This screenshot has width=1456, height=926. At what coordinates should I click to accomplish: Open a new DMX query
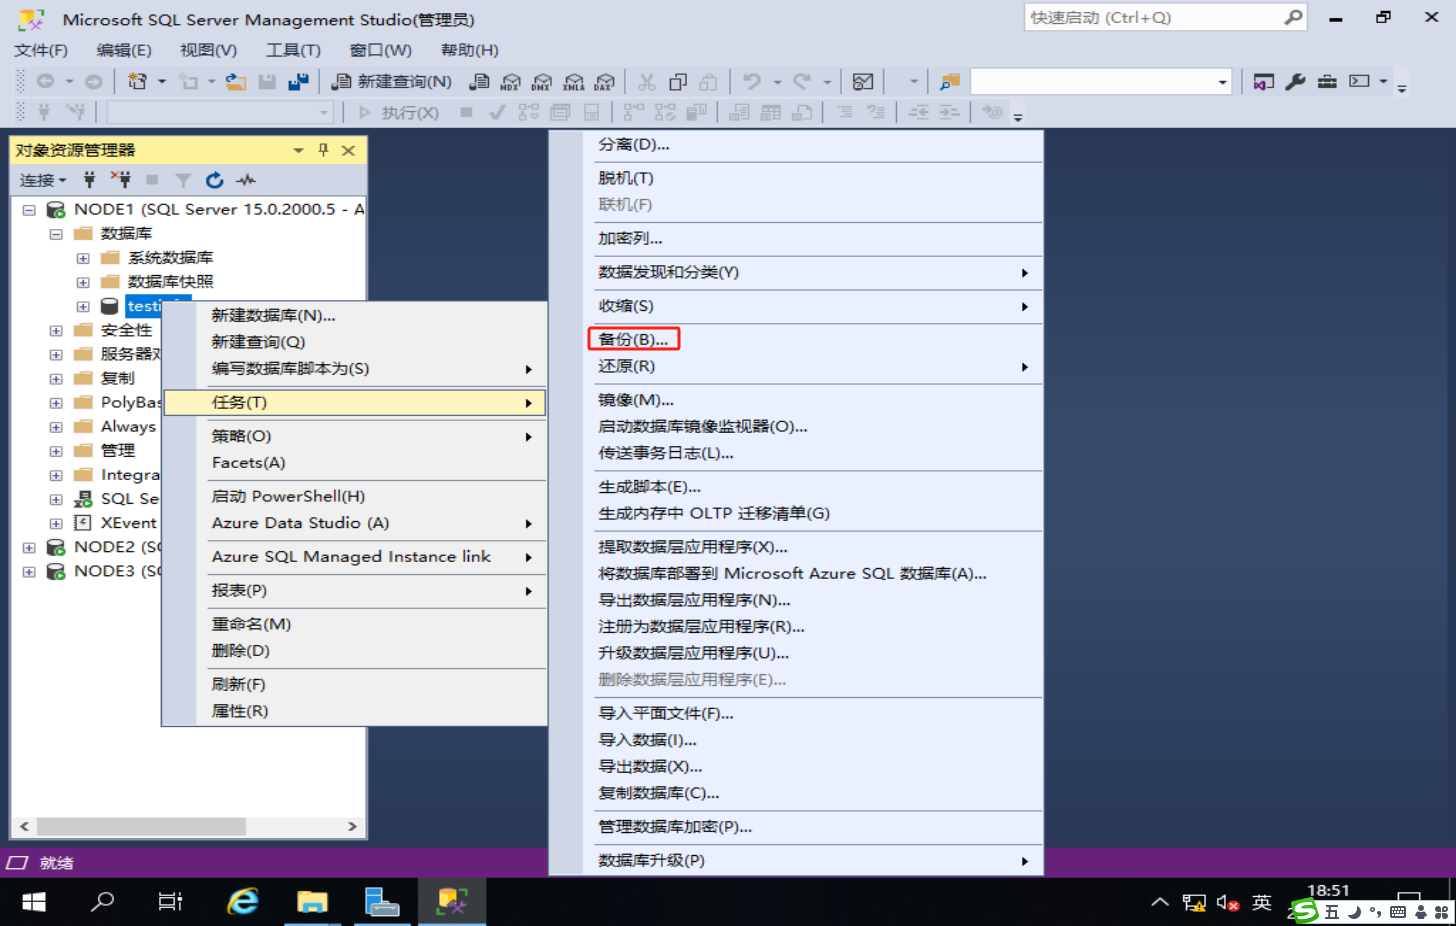click(x=542, y=82)
